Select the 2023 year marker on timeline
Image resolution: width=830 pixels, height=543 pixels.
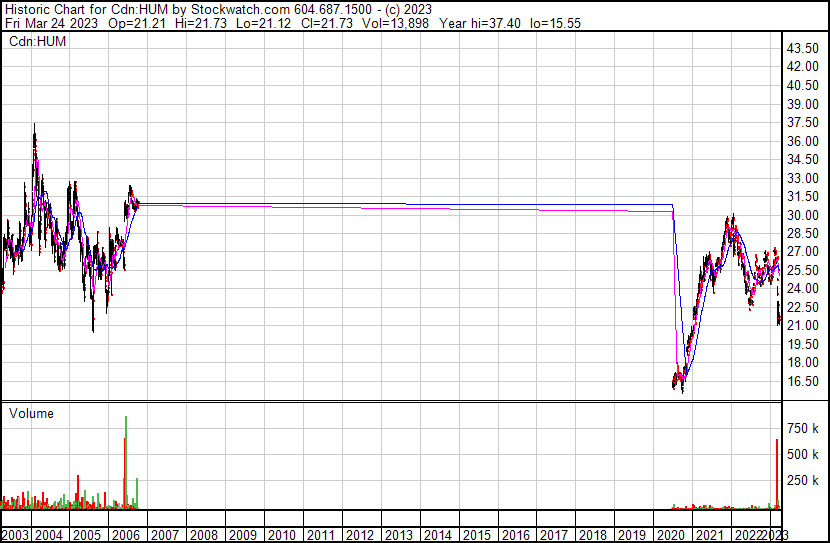[x=776, y=534]
